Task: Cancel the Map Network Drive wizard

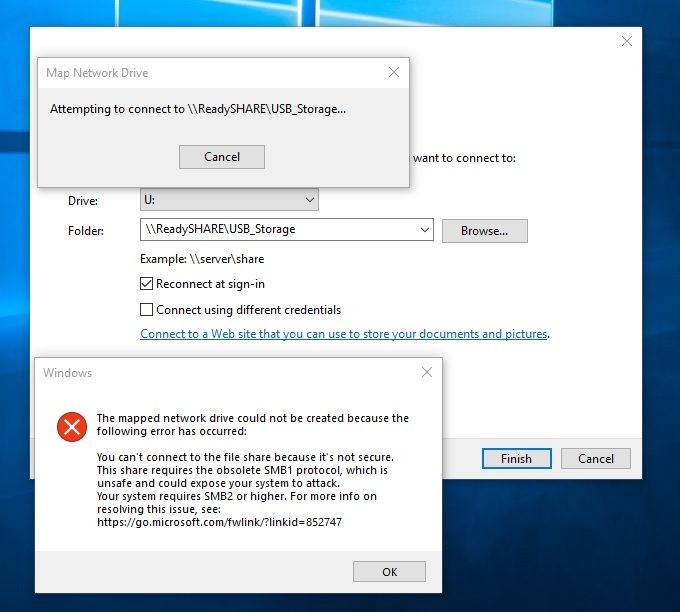Action: tap(595, 458)
